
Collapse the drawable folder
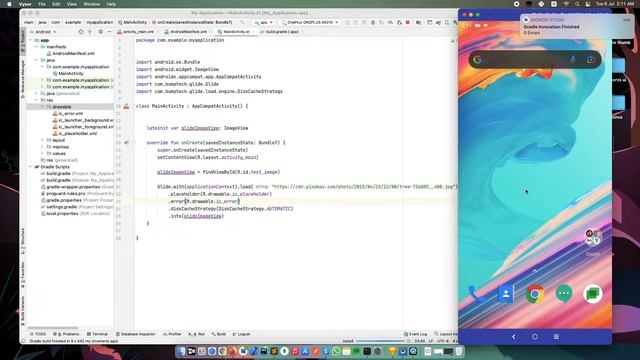(x=42, y=107)
